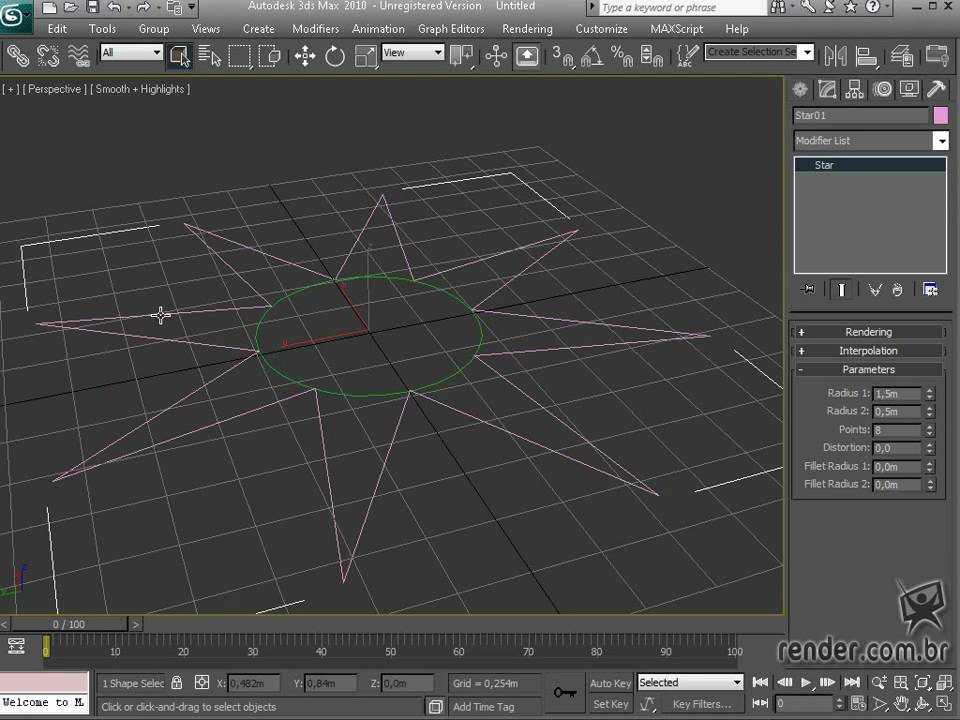Viewport: 960px width, 720px height.
Task: Click the Pin Stack icon
Action: (808, 290)
